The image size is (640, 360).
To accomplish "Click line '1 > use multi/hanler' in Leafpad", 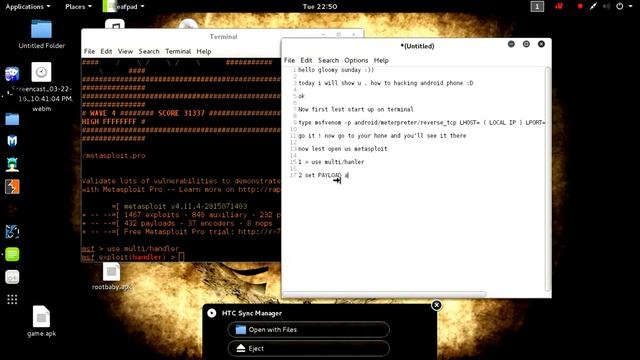I will [331, 162].
